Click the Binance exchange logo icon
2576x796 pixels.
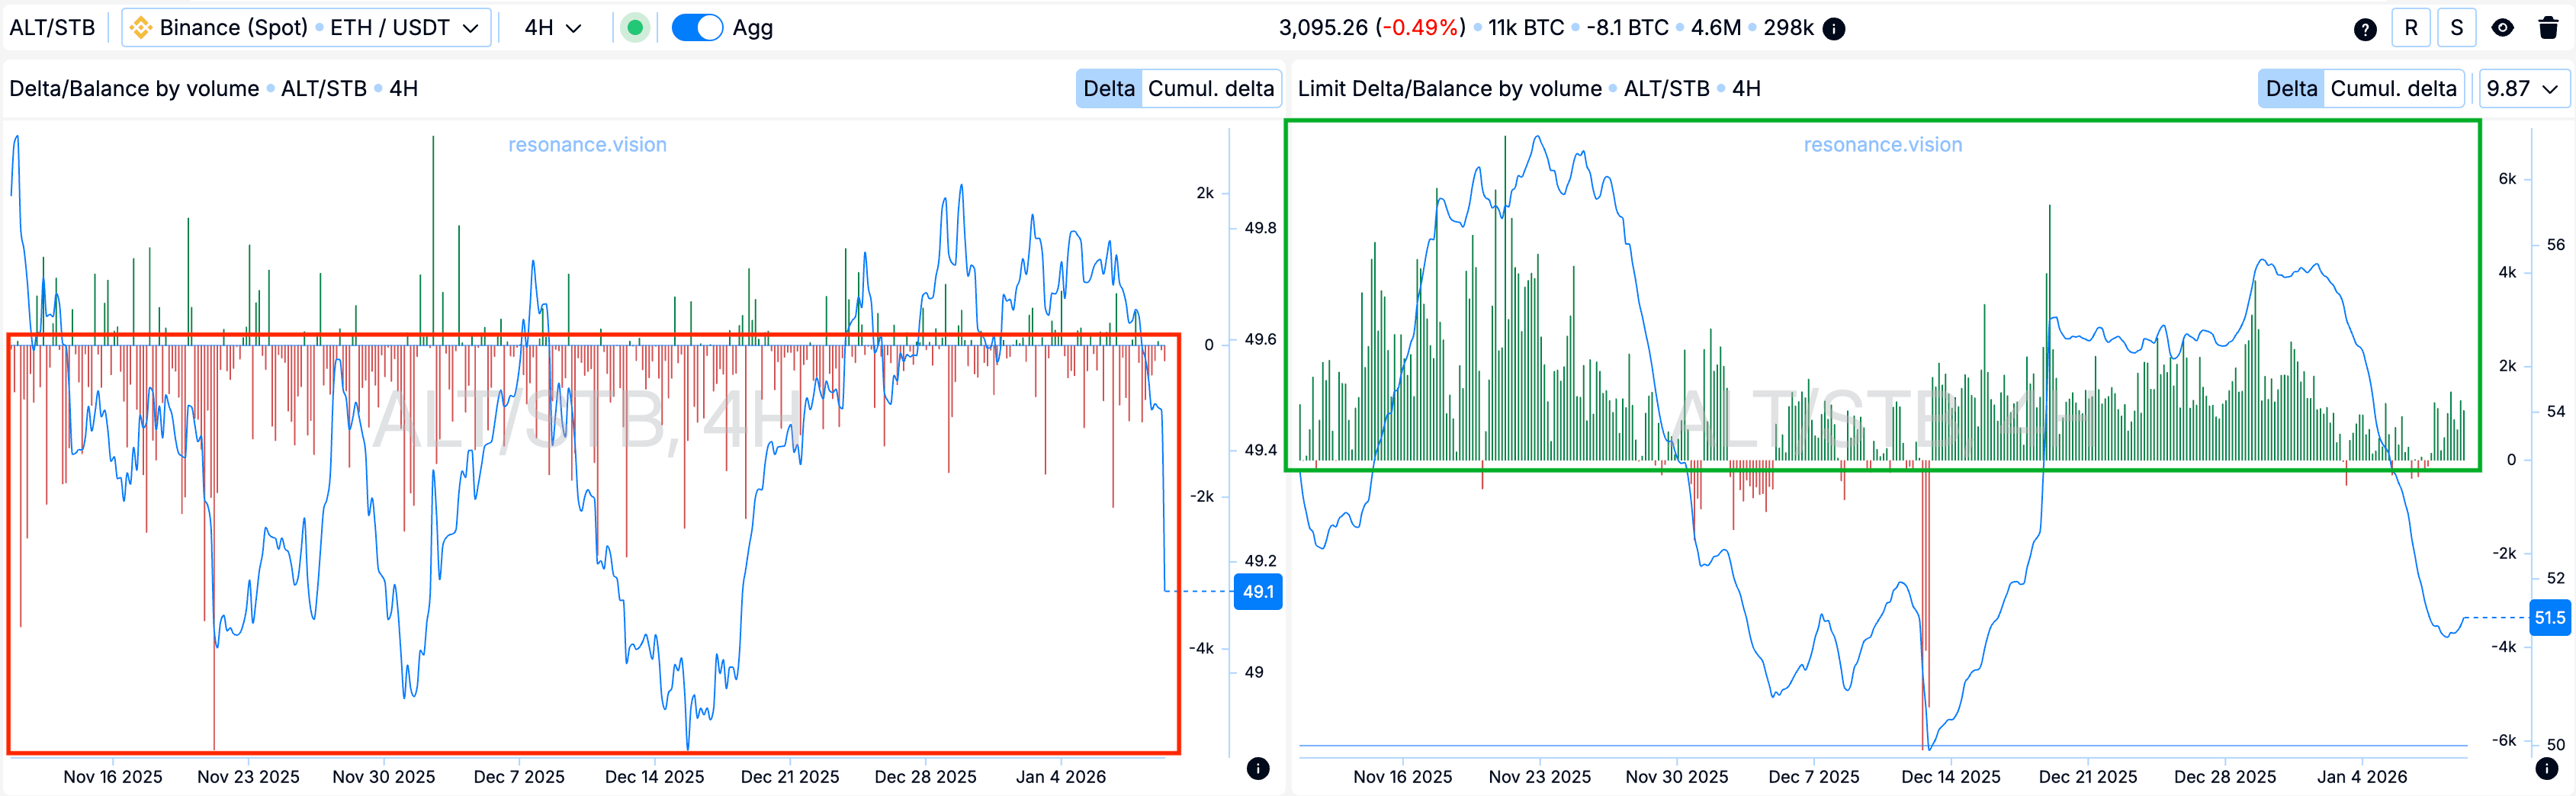142,28
